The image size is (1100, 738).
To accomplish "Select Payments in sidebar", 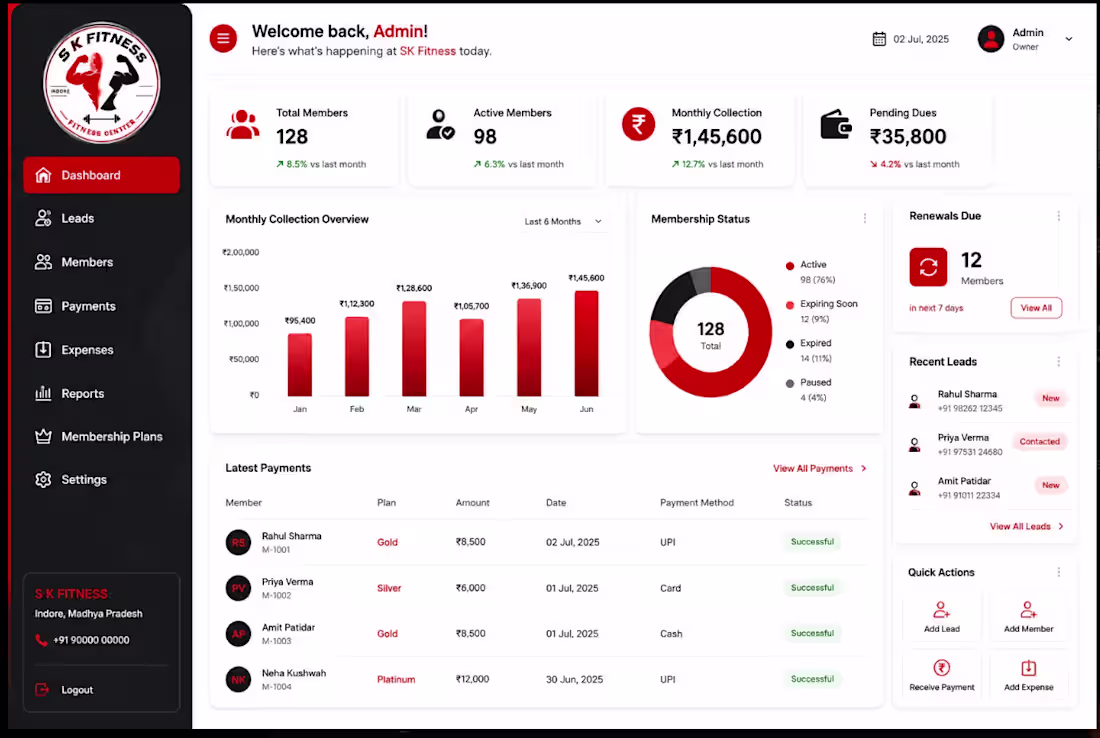I will pos(102,306).
